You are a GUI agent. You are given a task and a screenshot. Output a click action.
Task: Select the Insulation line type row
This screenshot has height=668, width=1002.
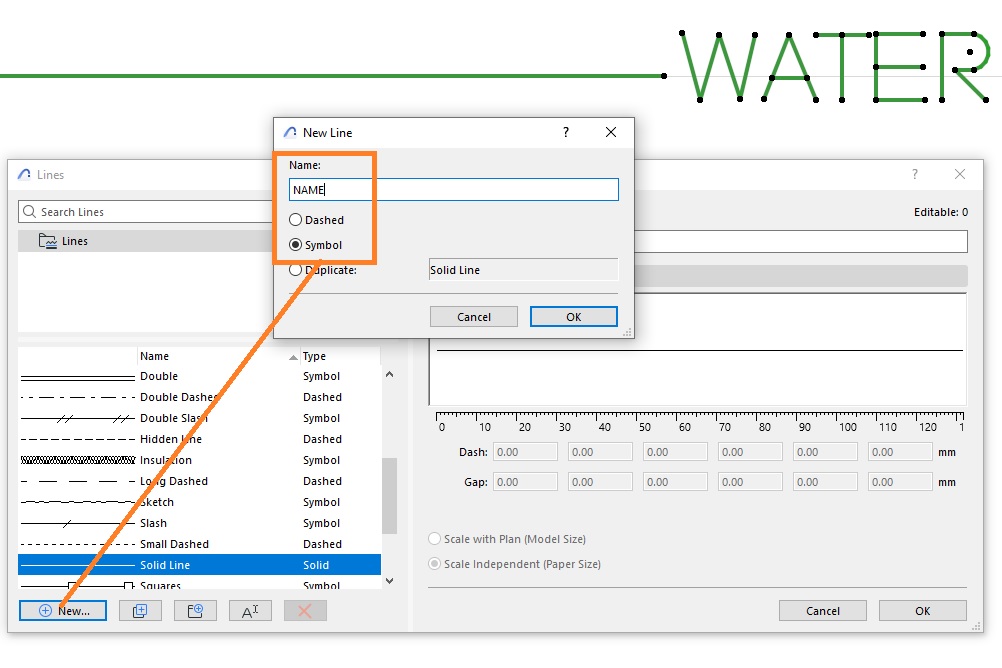[199, 460]
